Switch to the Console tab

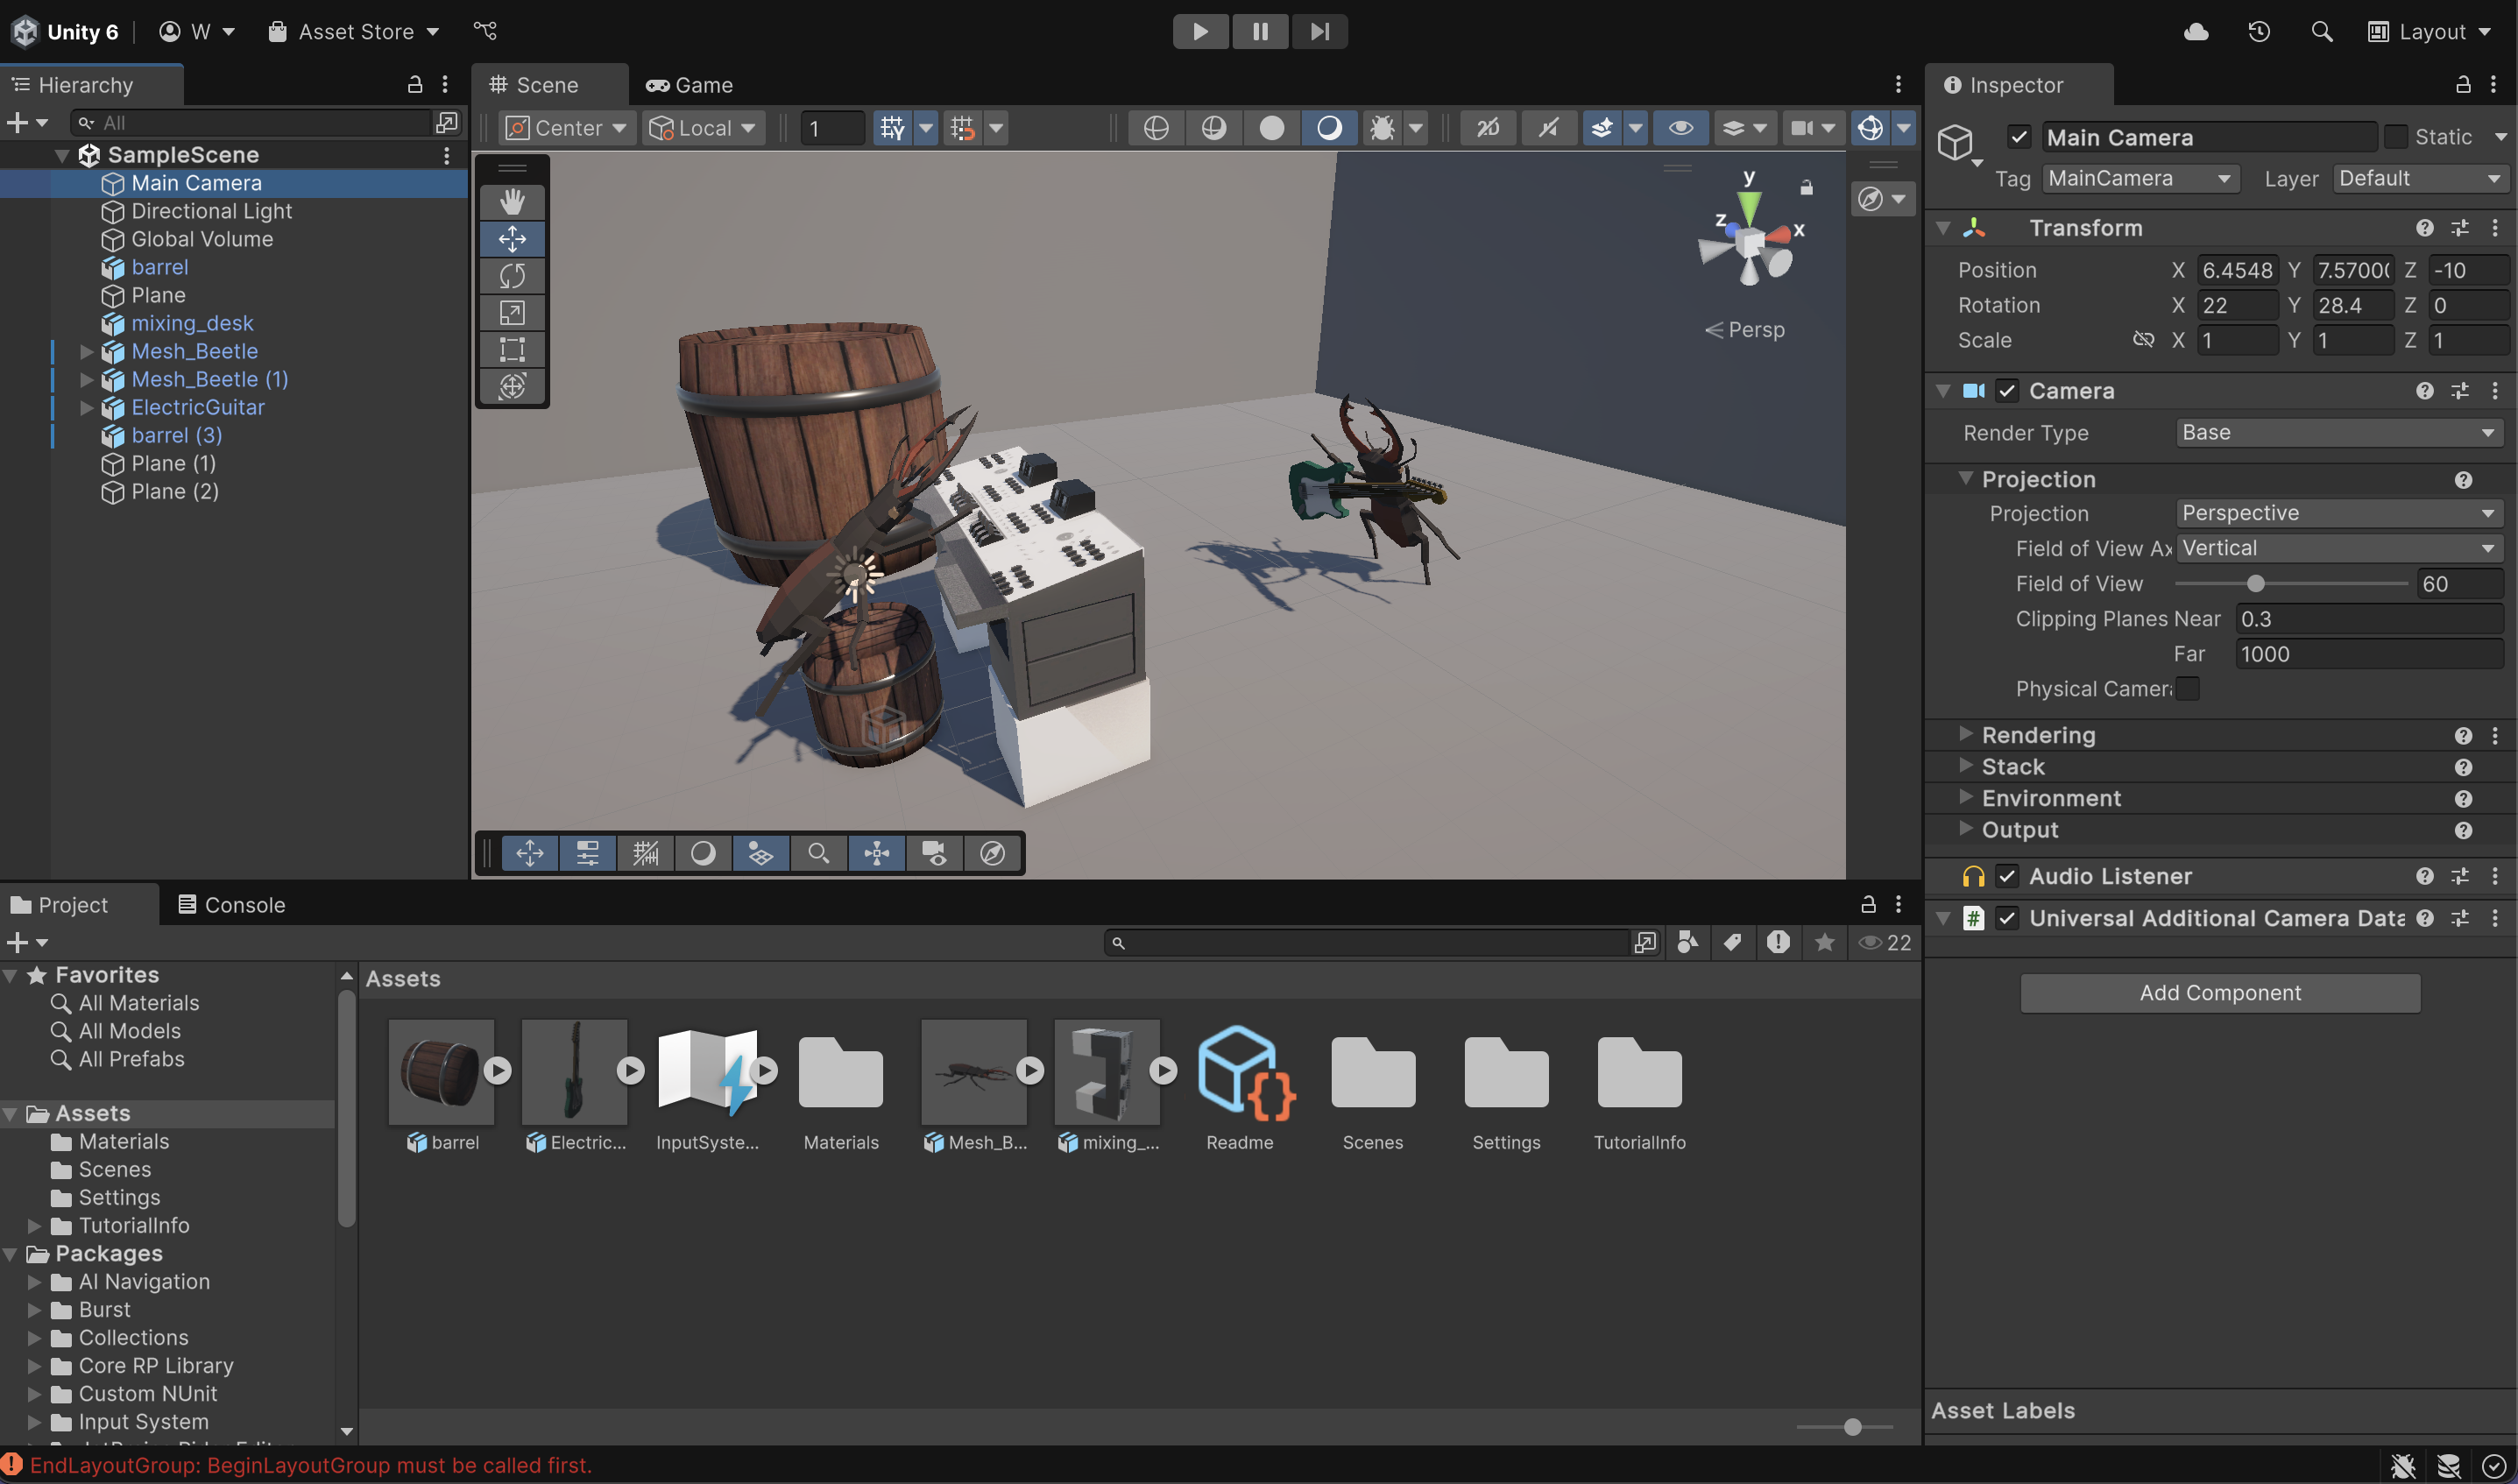[x=232, y=905]
